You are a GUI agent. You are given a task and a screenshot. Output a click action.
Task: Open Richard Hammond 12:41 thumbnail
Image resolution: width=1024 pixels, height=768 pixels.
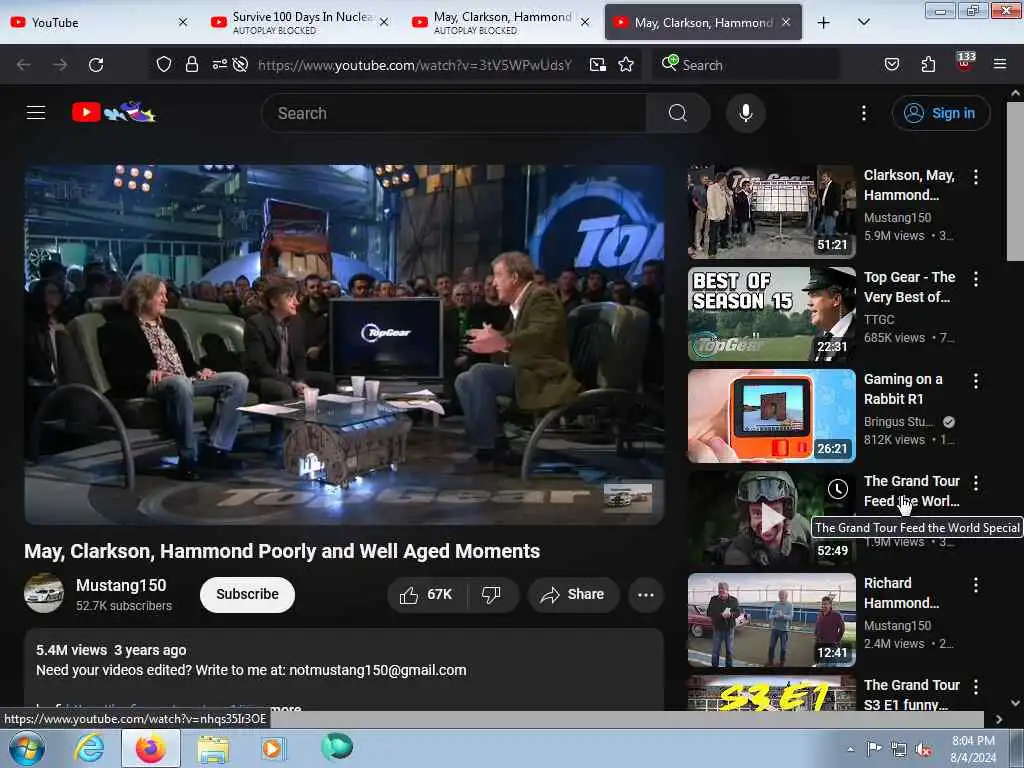click(771, 620)
